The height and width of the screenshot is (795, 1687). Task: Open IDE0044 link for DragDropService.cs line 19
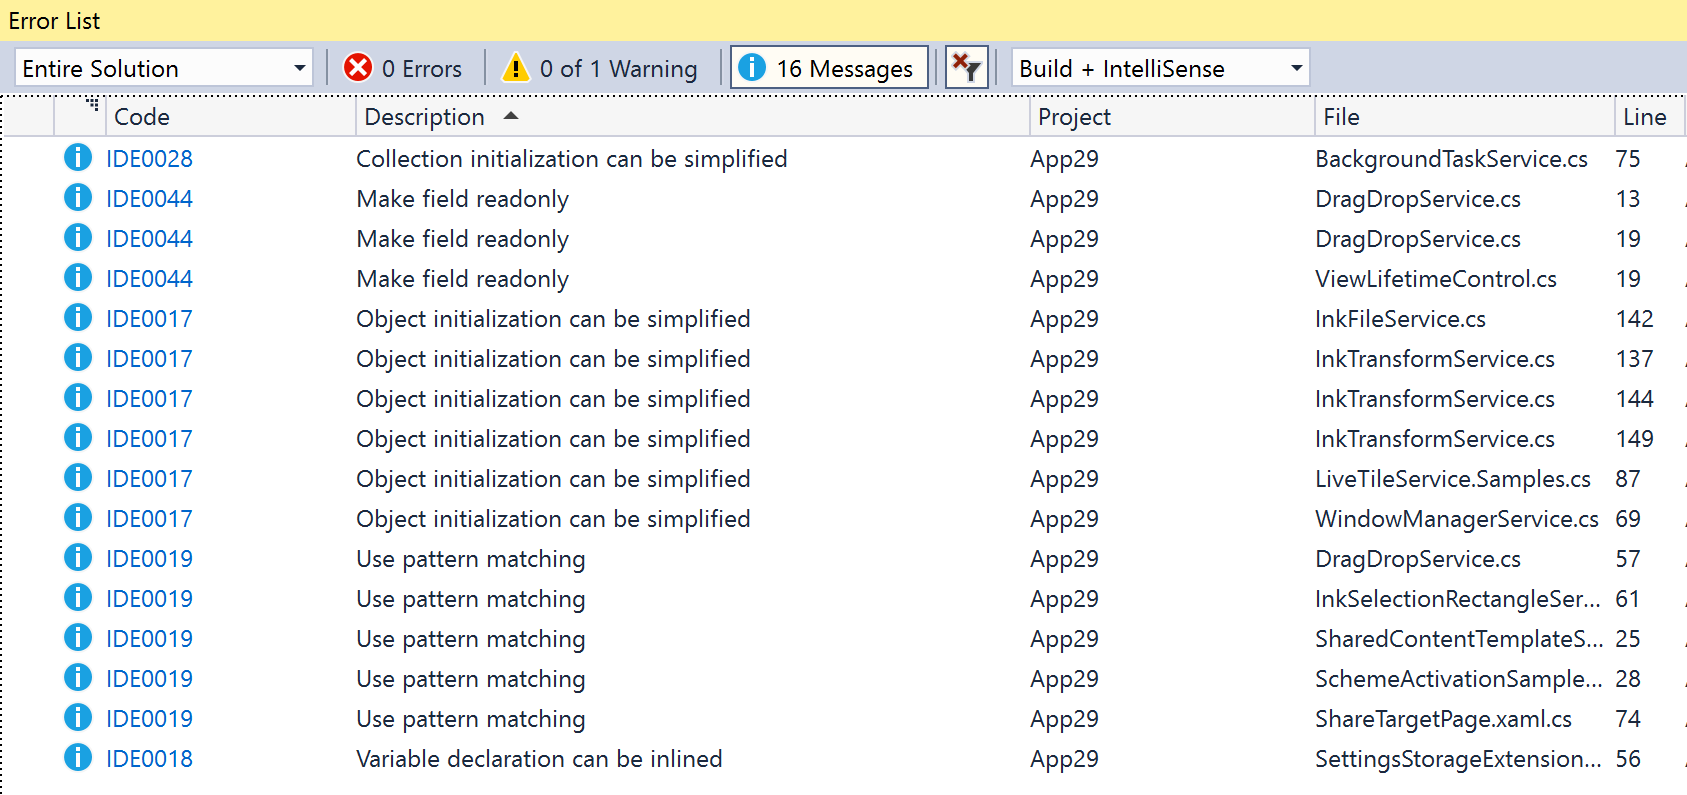point(149,239)
